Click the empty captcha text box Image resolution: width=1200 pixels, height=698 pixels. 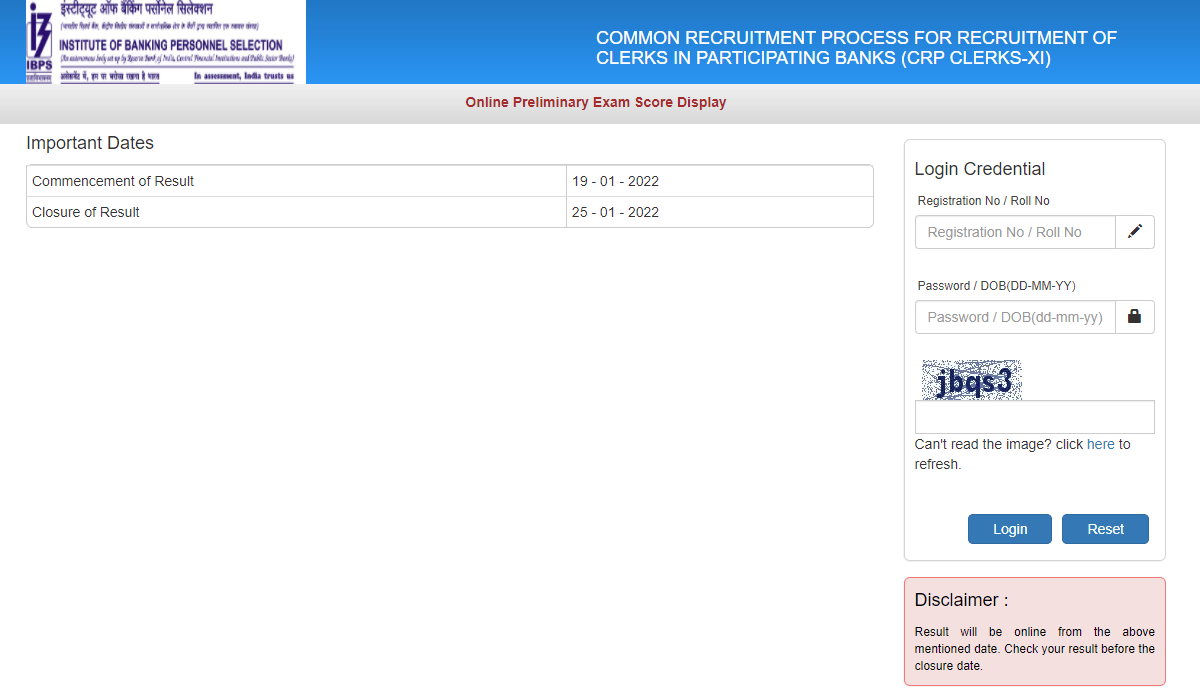tap(1034, 417)
